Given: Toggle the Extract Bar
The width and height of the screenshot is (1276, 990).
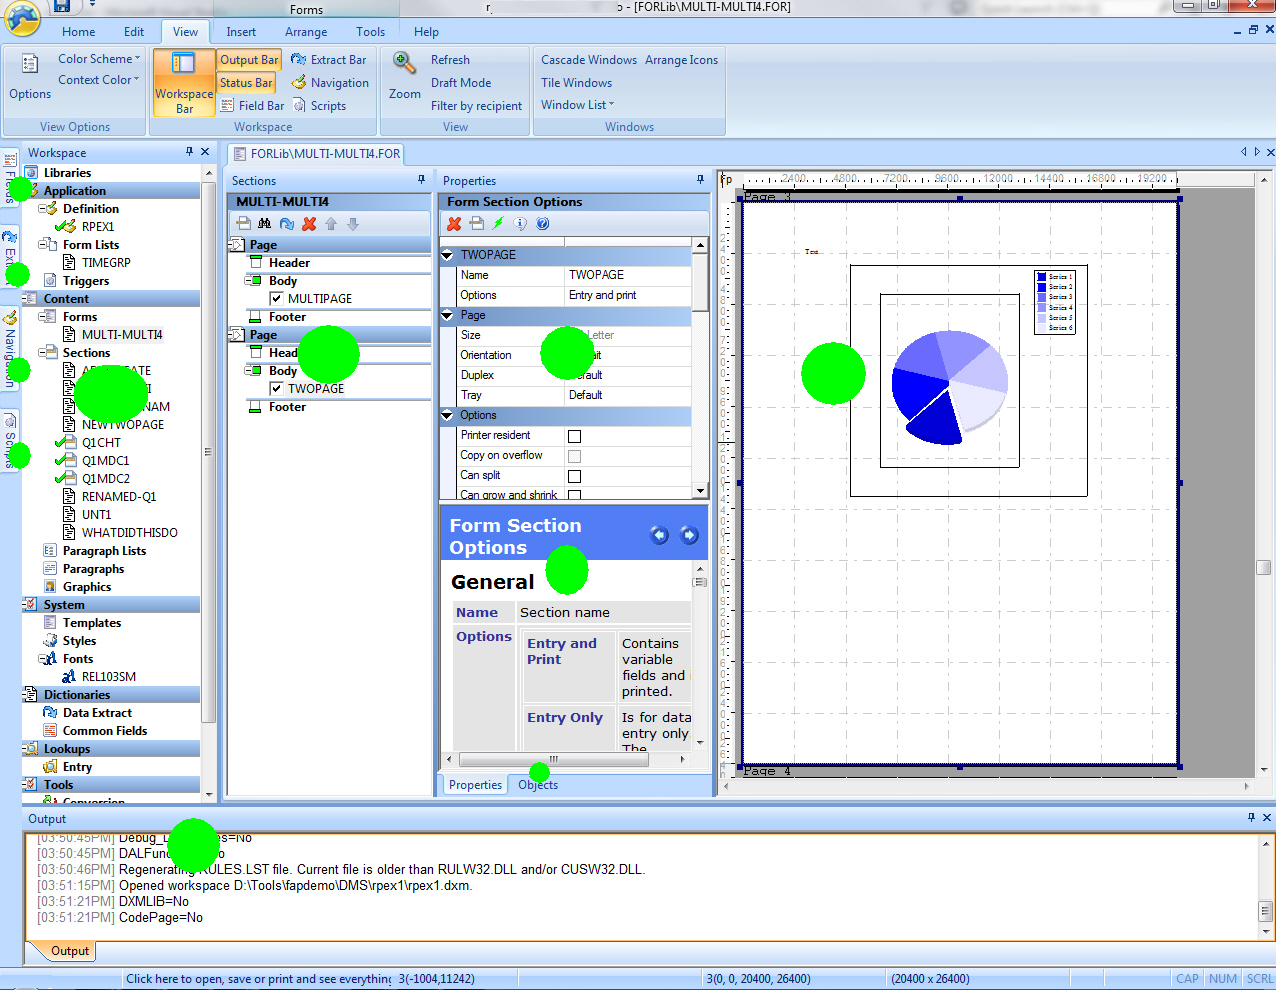Looking at the screenshot, I should (x=328, y=60).
